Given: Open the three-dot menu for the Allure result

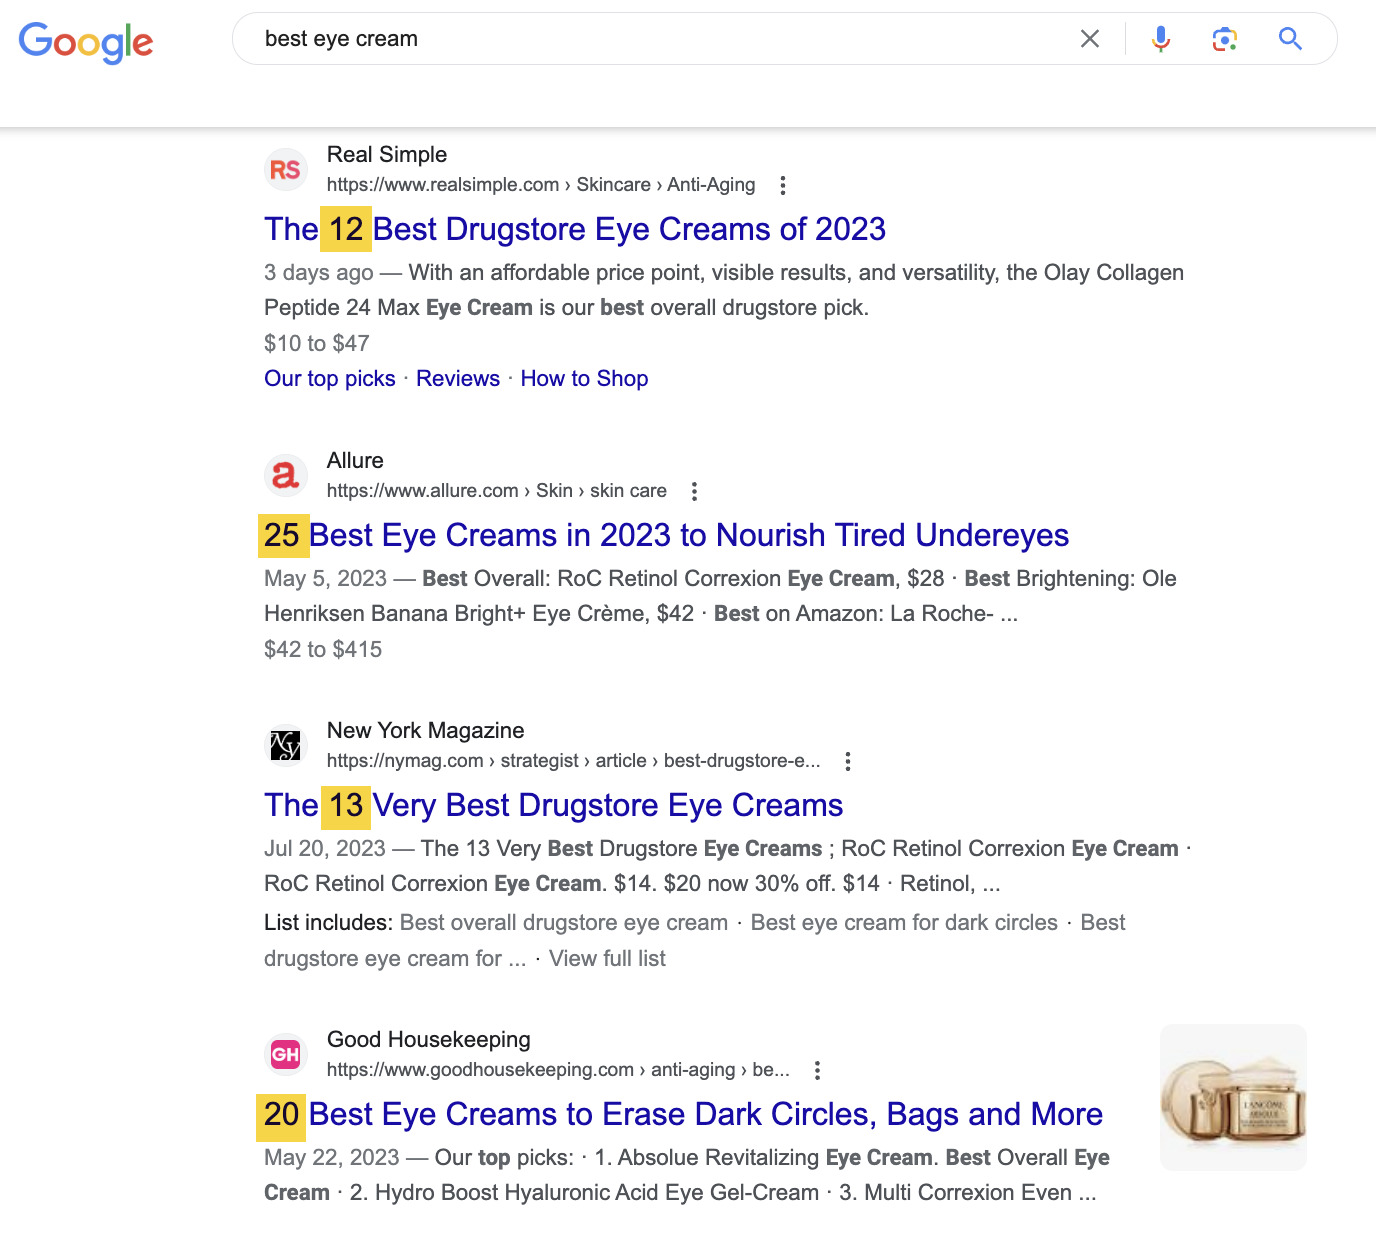Looking at the screenshot, I should click(693, 491).
